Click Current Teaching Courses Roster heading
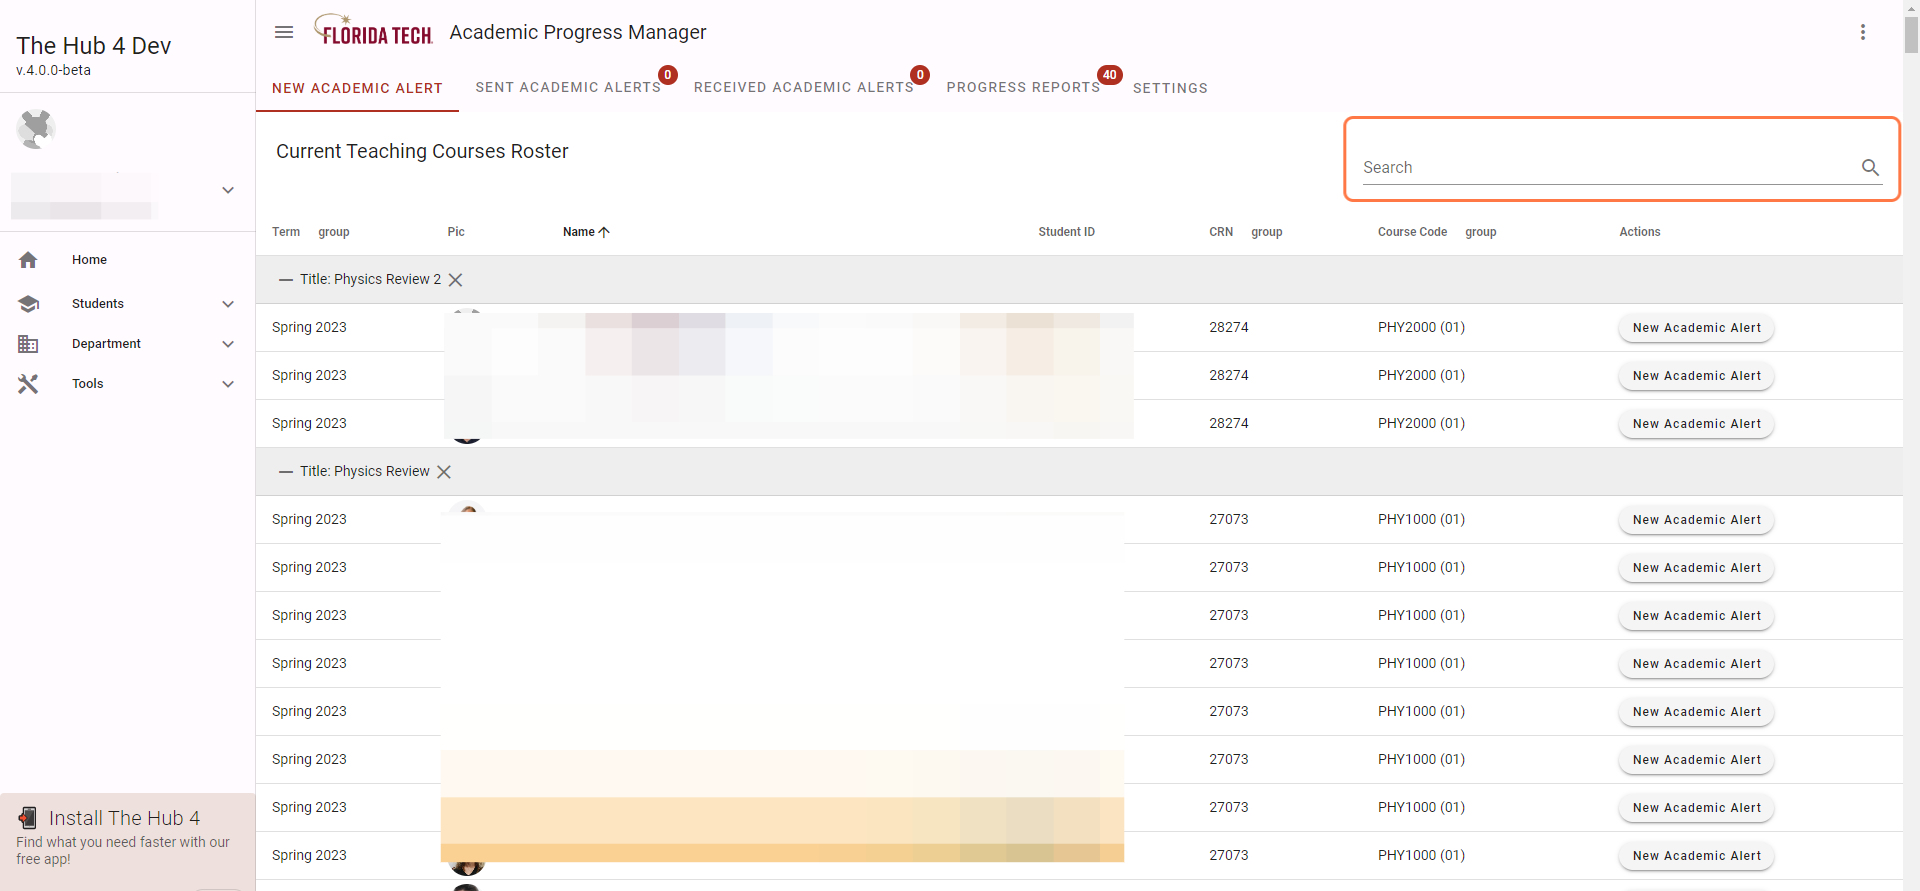The image size is (1920, 891). click(x=422, y=151)
